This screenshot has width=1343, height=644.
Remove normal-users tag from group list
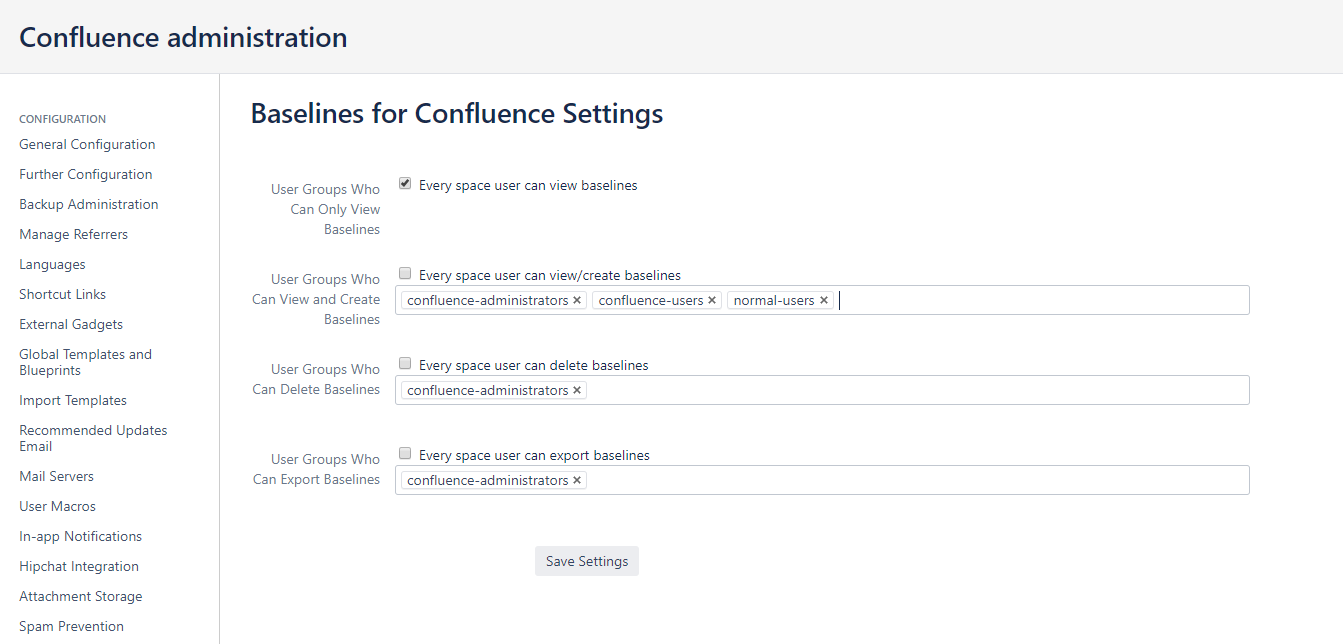click(824, 301)
